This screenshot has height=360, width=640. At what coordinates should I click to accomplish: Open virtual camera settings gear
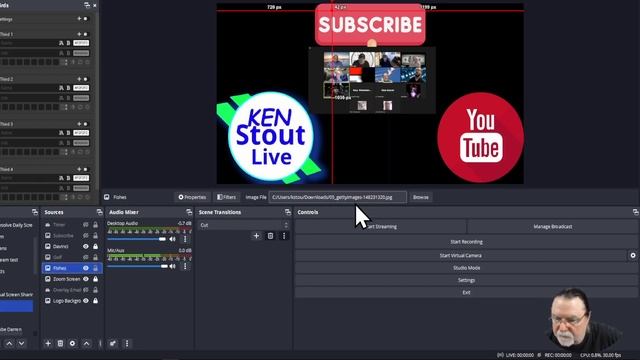pos(633,256)
